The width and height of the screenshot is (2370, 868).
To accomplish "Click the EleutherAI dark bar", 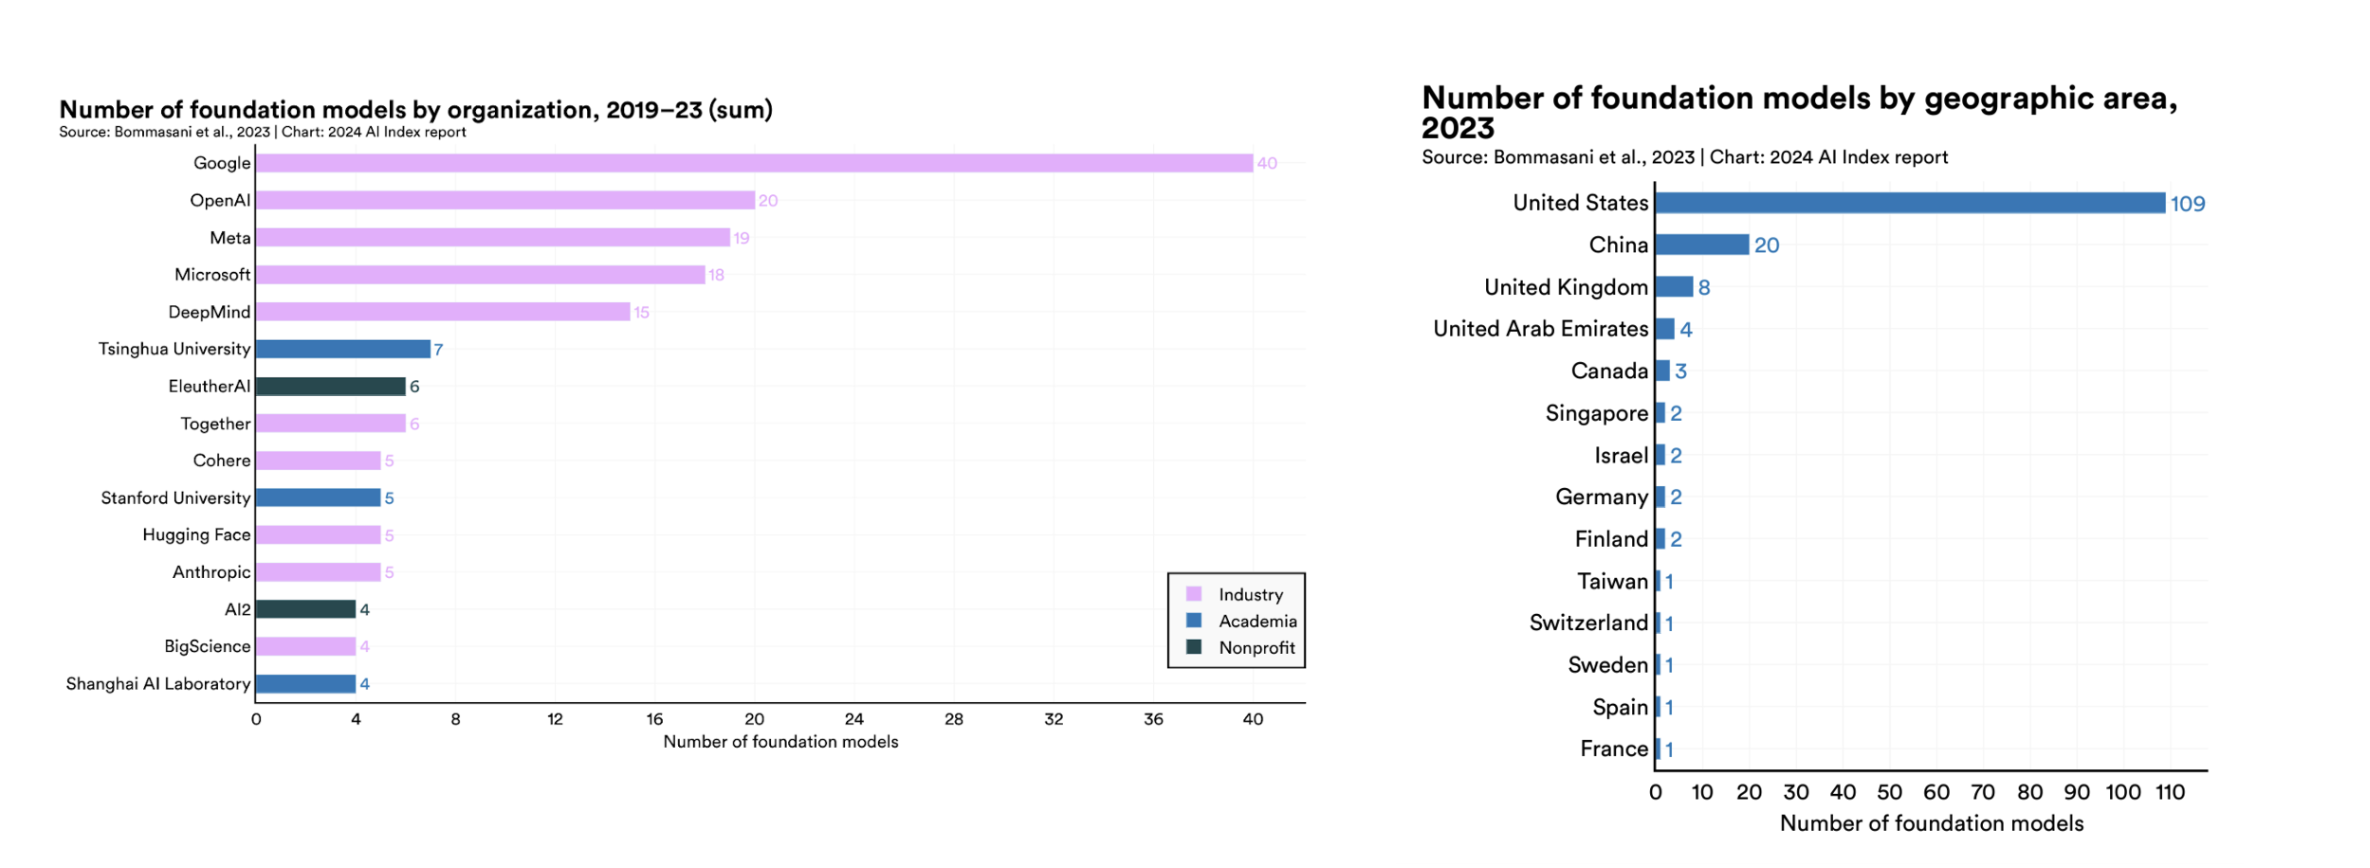I will click(331, 386).
